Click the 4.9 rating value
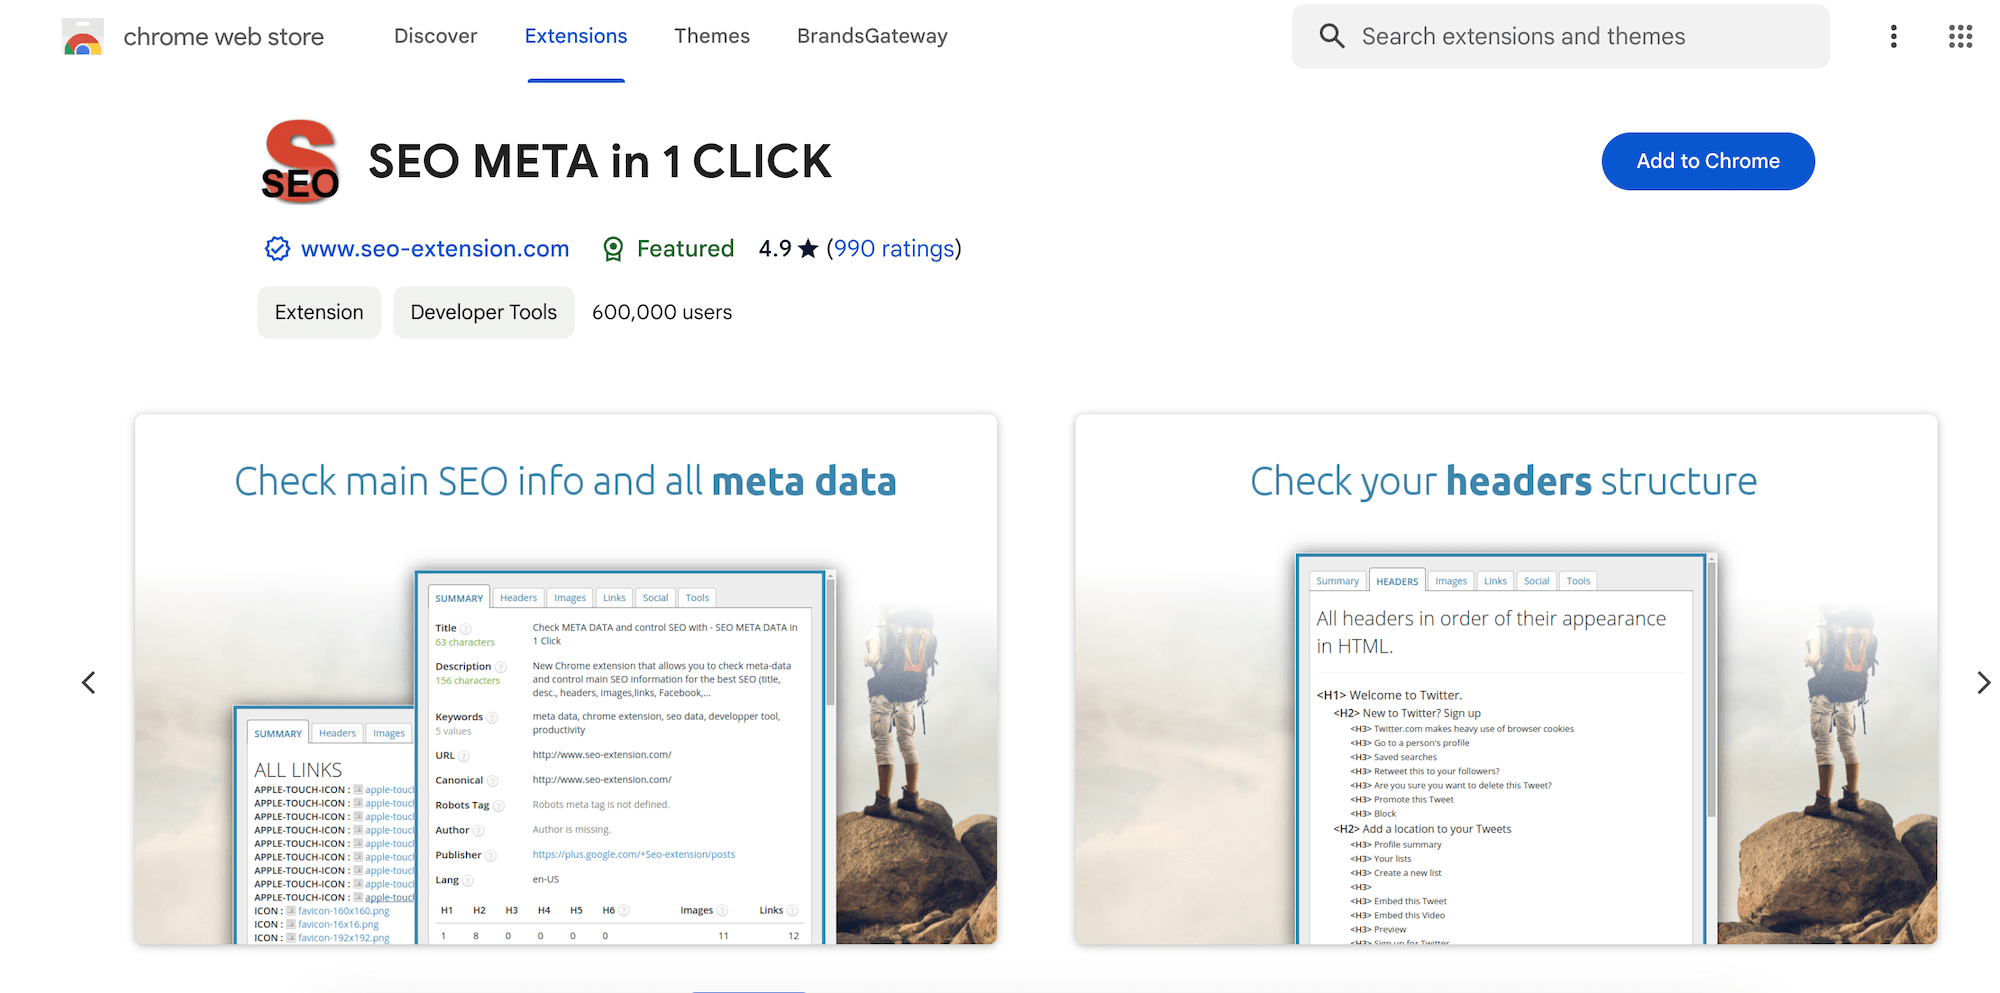Viewport: 2000px width, 993px height. click(775, 249)
